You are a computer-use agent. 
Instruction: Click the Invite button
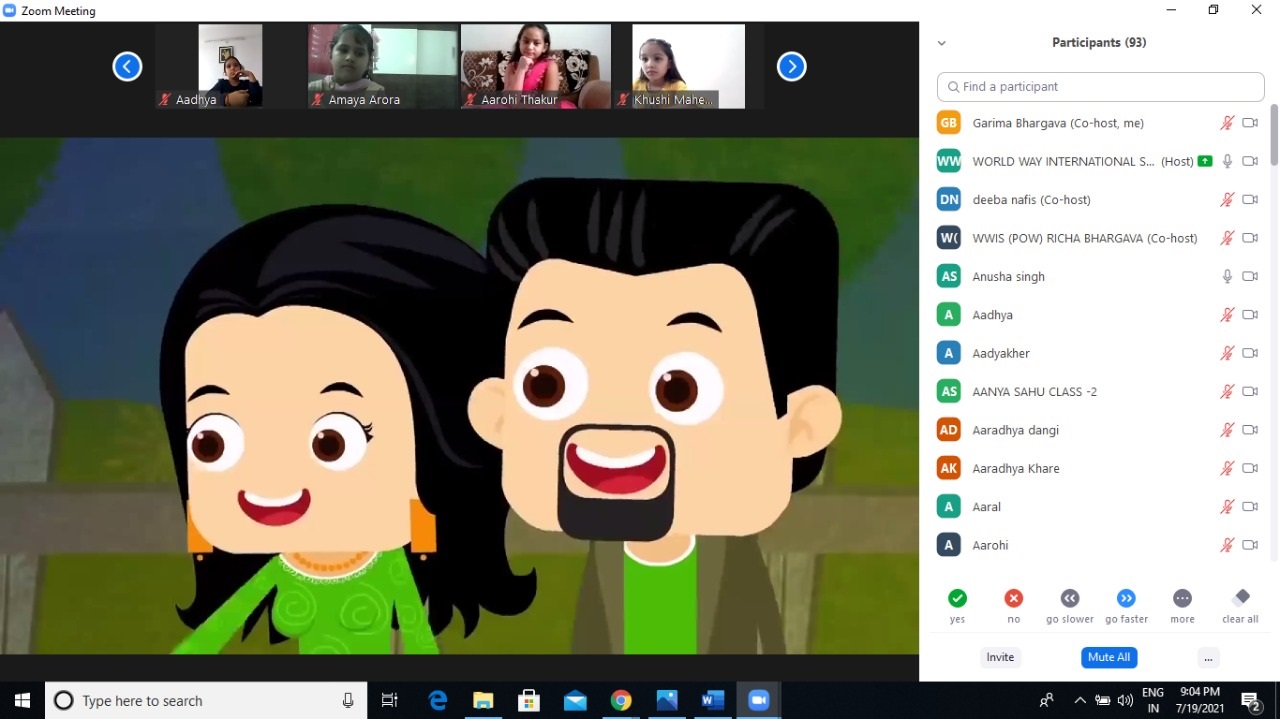(x=1000, y=657)
